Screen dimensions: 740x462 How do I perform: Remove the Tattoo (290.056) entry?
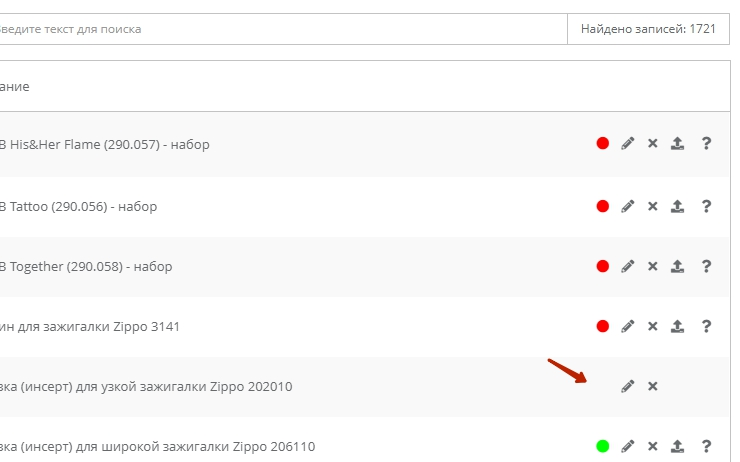[653, 207]
